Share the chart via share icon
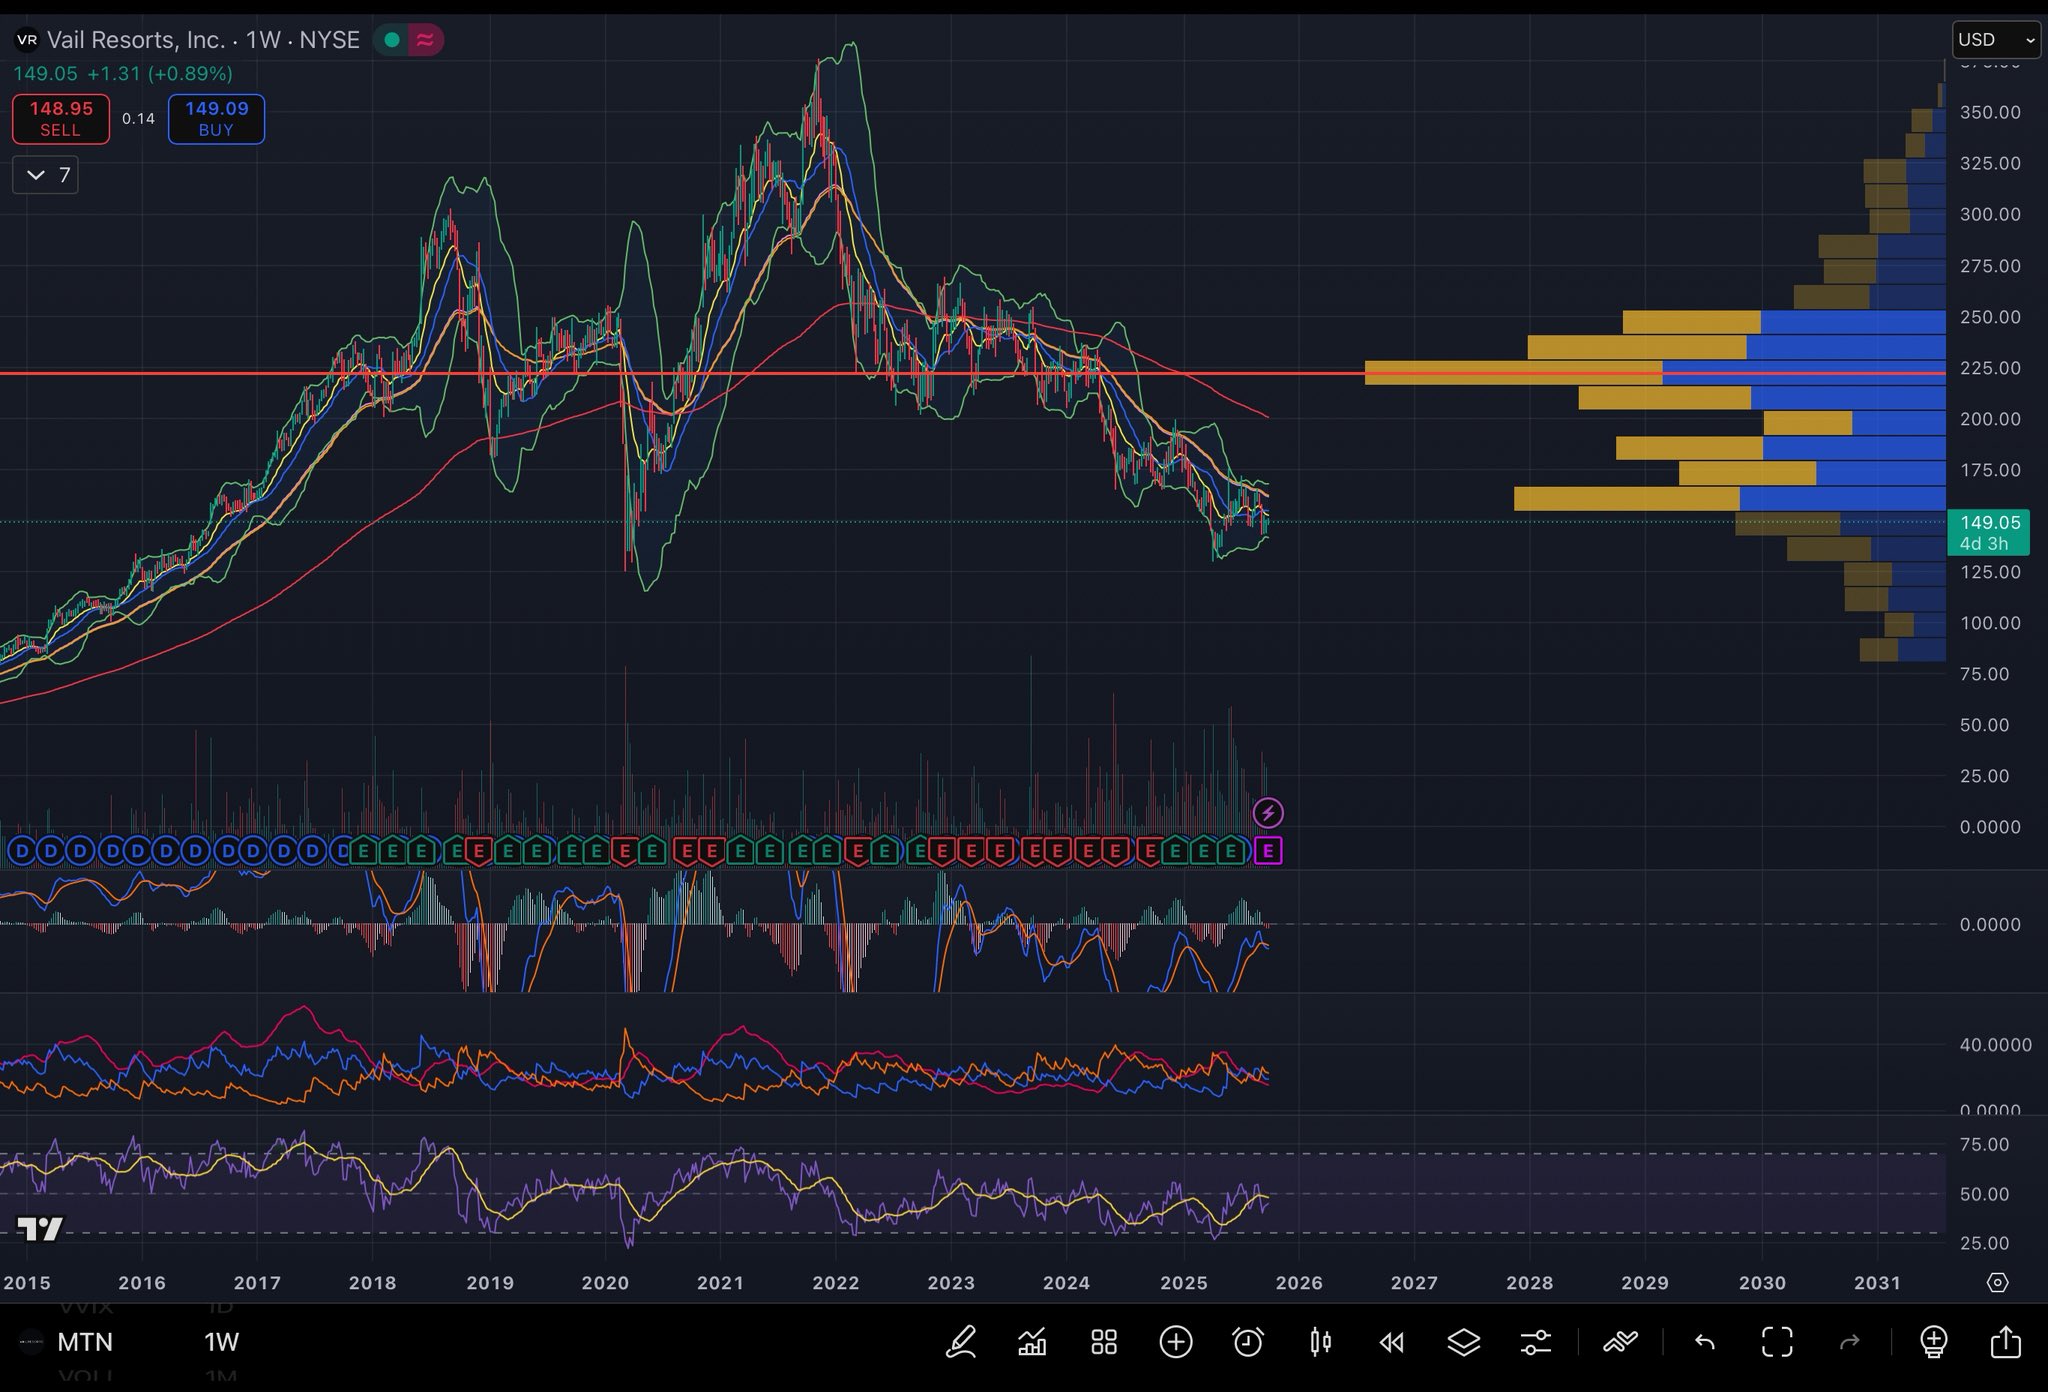Screen dimensions: 2048x1392 point(2005,1342)
